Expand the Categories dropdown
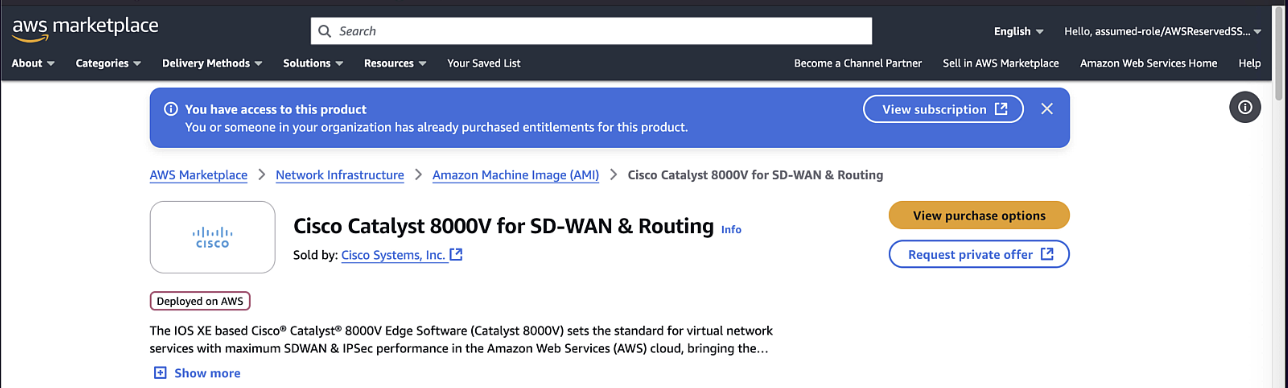This screenshot has width=1288, height=388. (109, 63)
